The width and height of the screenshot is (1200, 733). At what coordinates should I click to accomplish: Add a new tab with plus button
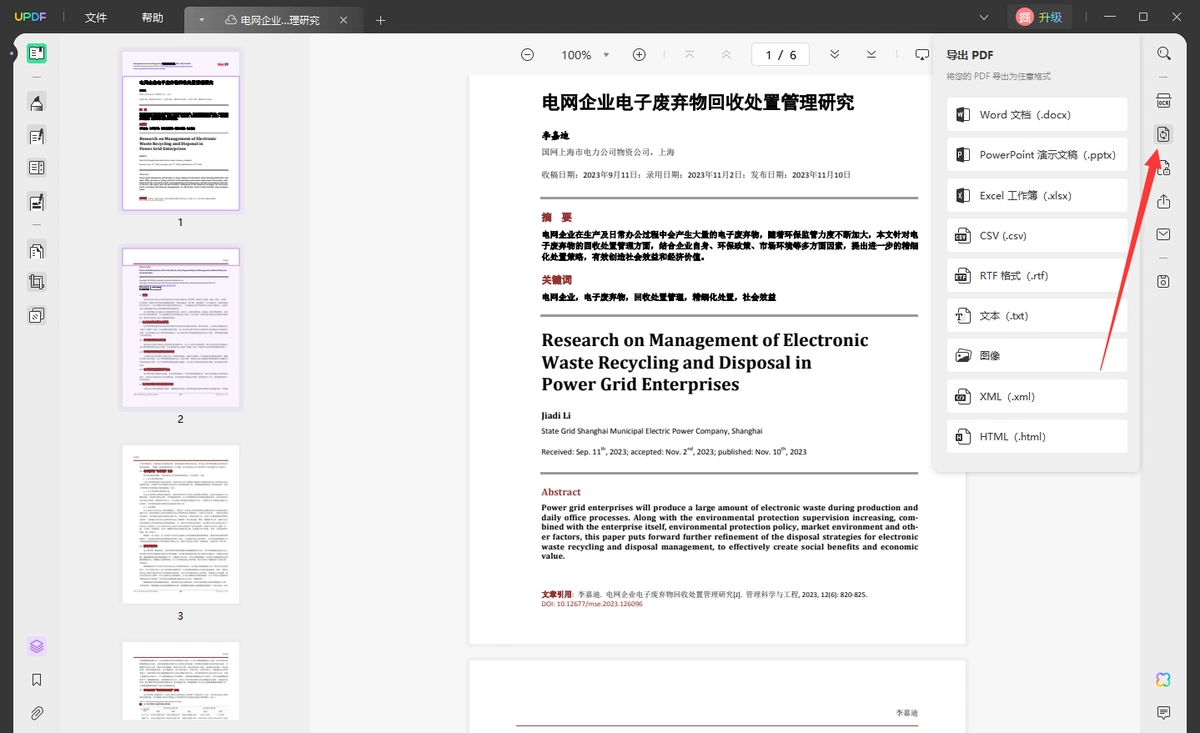381,20
